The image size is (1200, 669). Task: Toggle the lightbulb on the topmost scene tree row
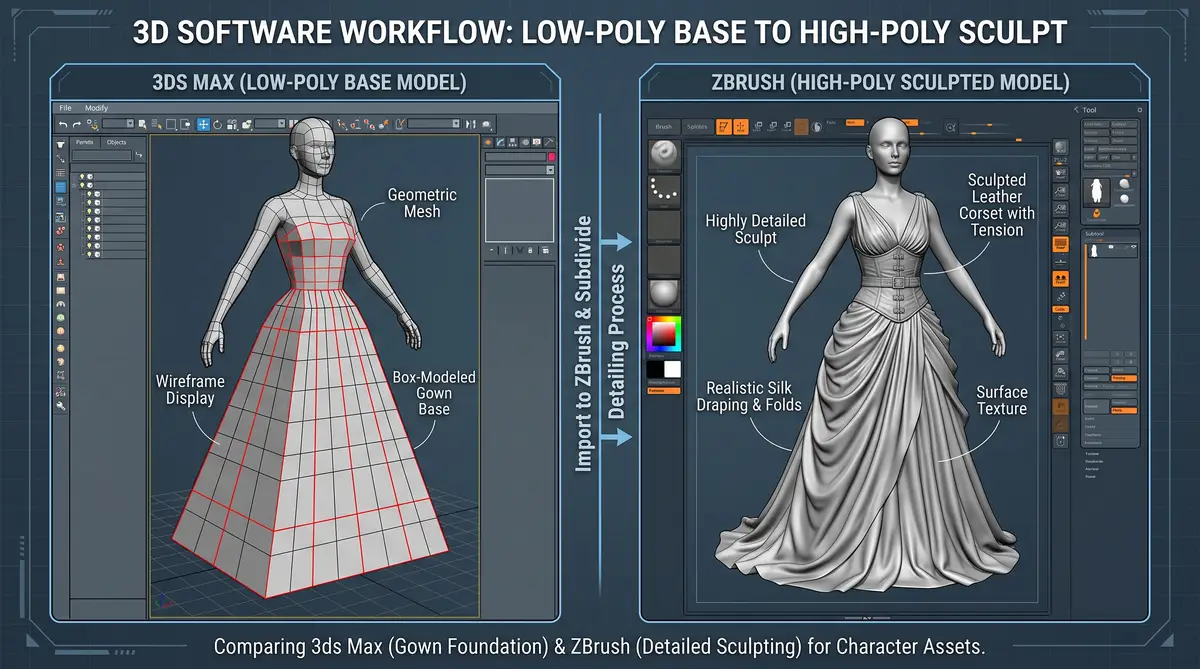coord(82,176)
